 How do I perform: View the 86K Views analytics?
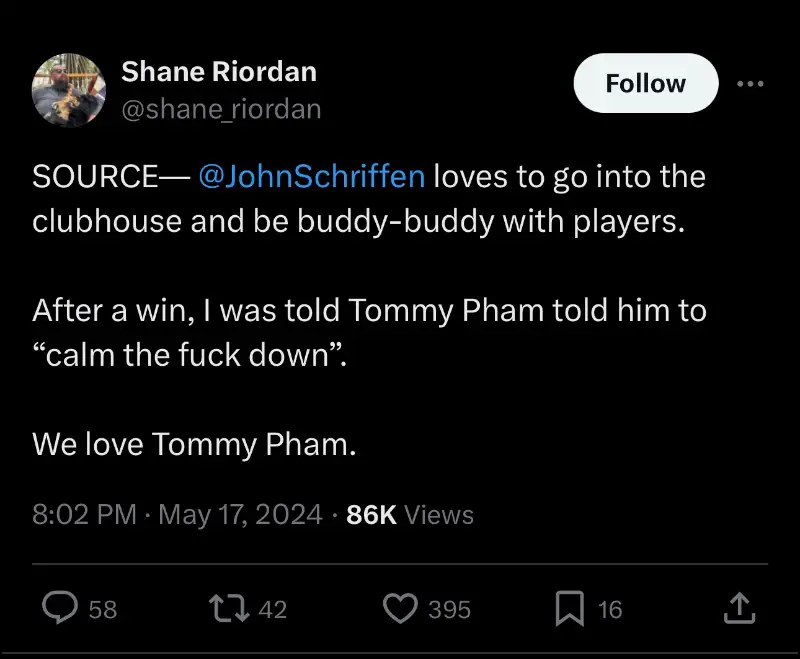tap(409, 515)
